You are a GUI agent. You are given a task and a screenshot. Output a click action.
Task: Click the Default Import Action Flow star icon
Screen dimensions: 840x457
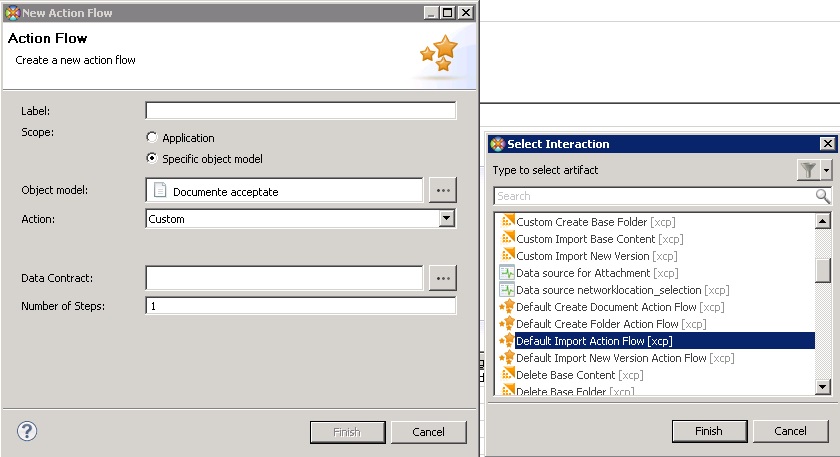(507, 340)
